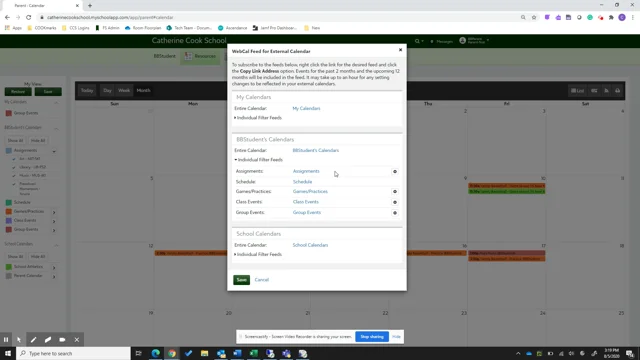The height and width of the screenshot is (360, 640).
Task: Reload the page in Chrome
Action: [x=29, y=18]
